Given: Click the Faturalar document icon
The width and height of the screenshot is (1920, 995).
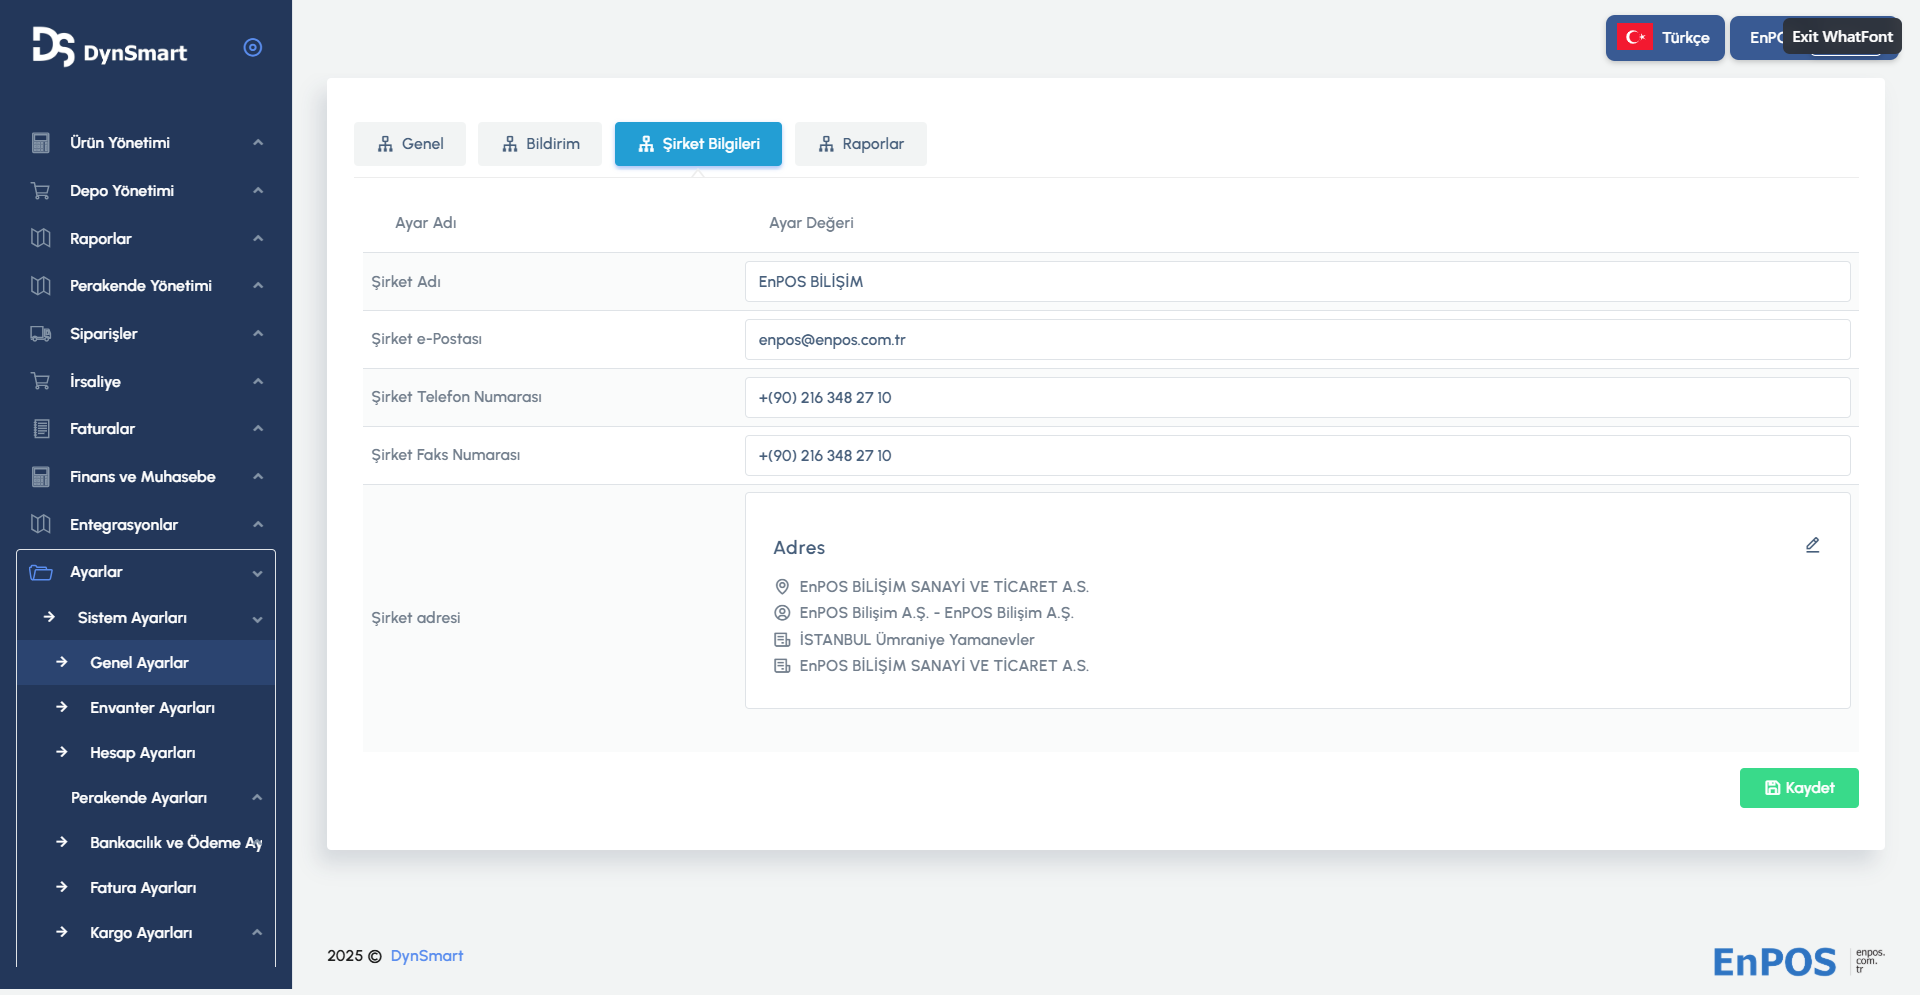Looking at the screenshot, I should point(41,429).
